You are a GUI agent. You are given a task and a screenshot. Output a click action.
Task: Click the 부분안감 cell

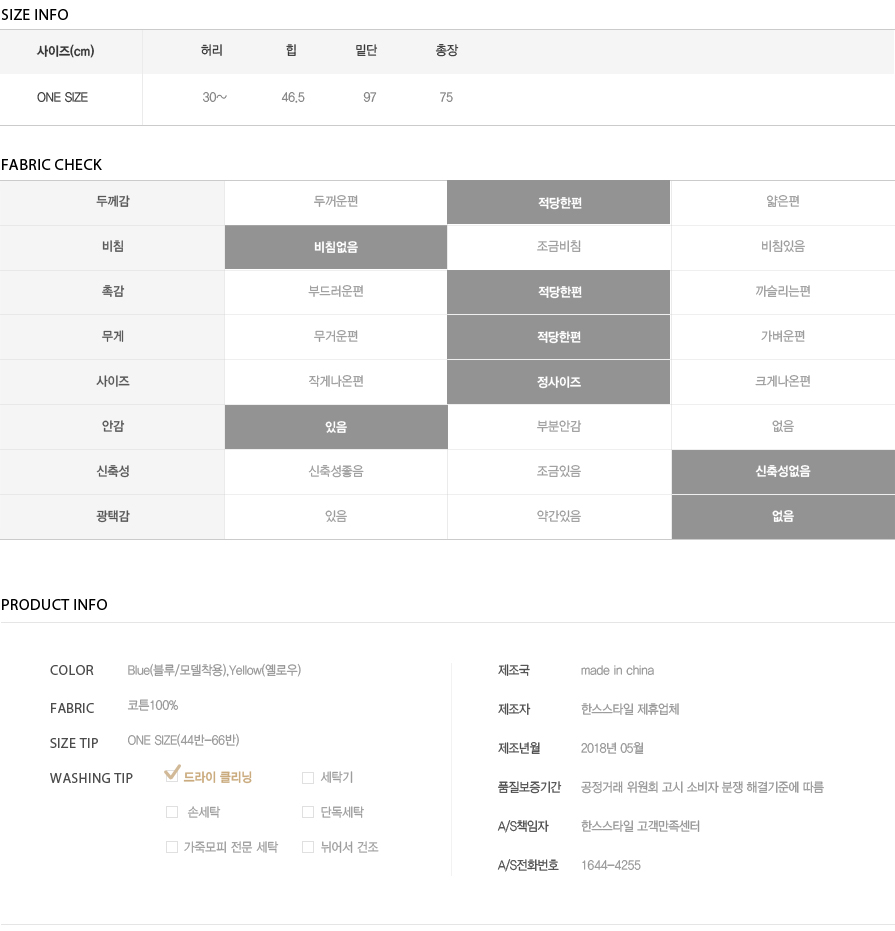click(x=559, y=426)
